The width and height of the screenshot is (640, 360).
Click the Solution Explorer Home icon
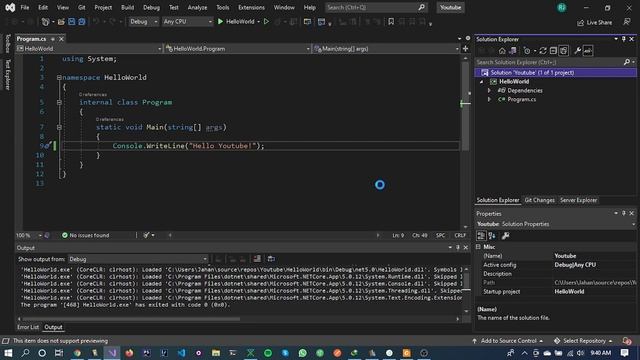tap(502, 51)
